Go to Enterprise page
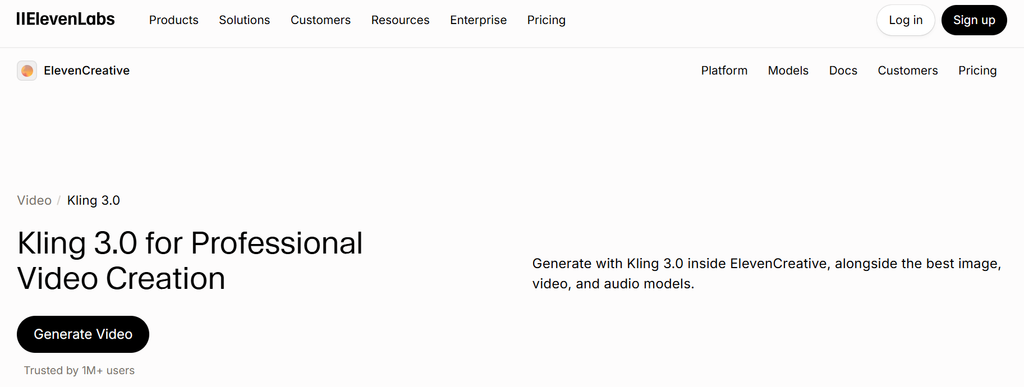 click(478, 20)
